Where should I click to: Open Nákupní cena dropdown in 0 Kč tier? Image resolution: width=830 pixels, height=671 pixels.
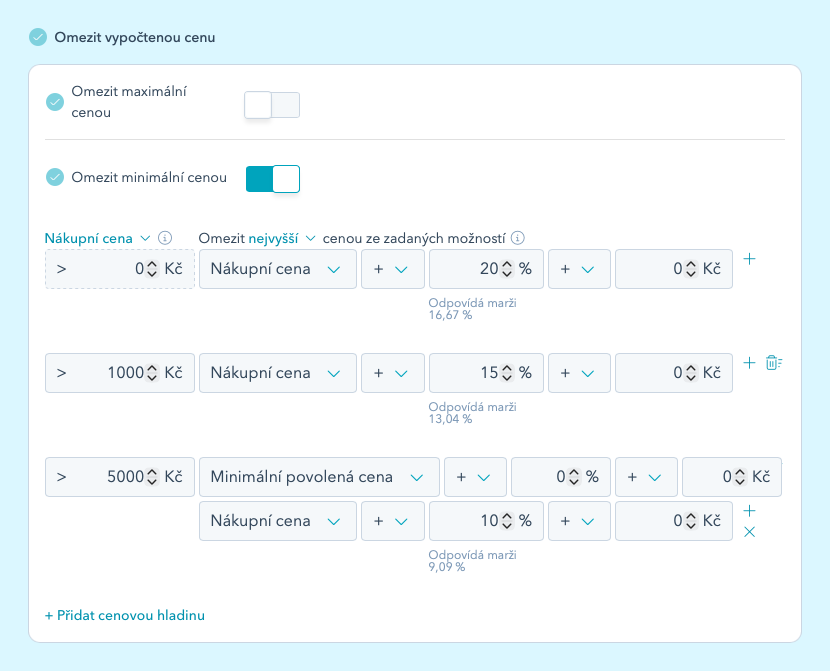tap(278, 269)
